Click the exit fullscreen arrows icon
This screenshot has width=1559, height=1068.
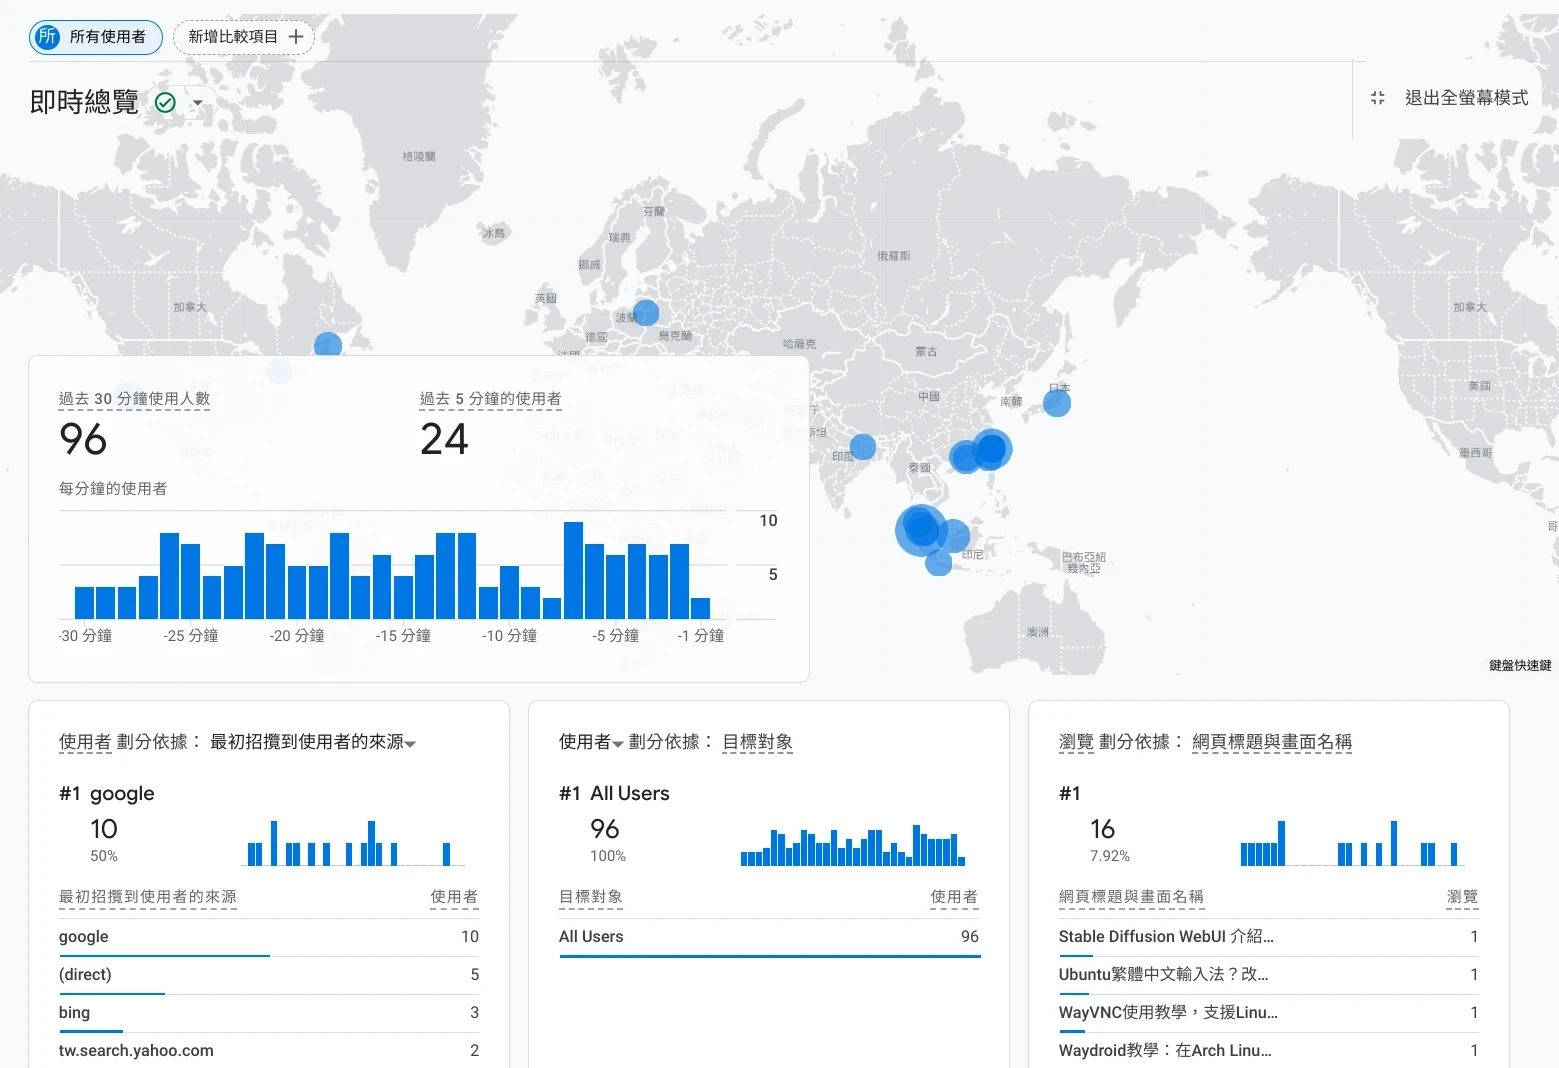coord(1377,98)
